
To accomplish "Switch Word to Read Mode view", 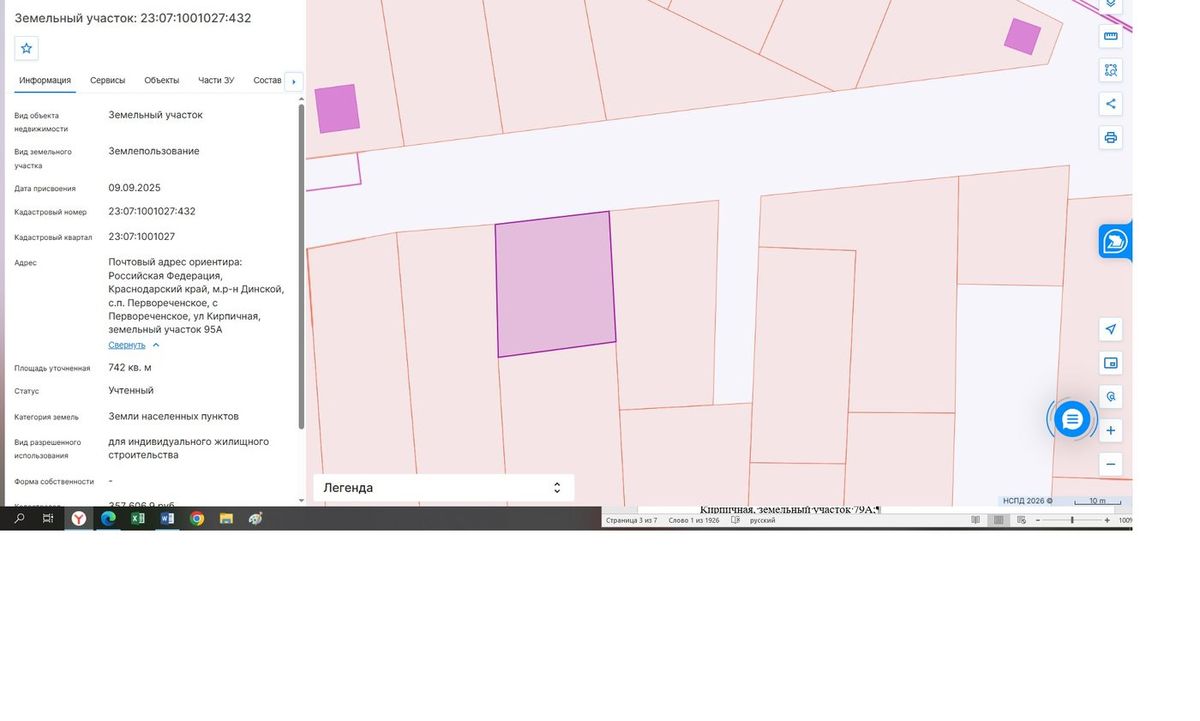I will pos(976,520).
